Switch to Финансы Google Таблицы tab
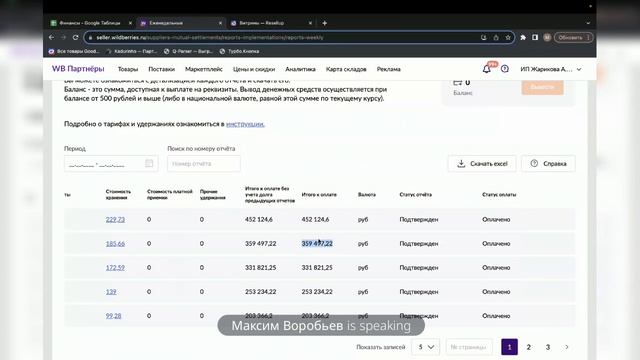 click(90, 23)
